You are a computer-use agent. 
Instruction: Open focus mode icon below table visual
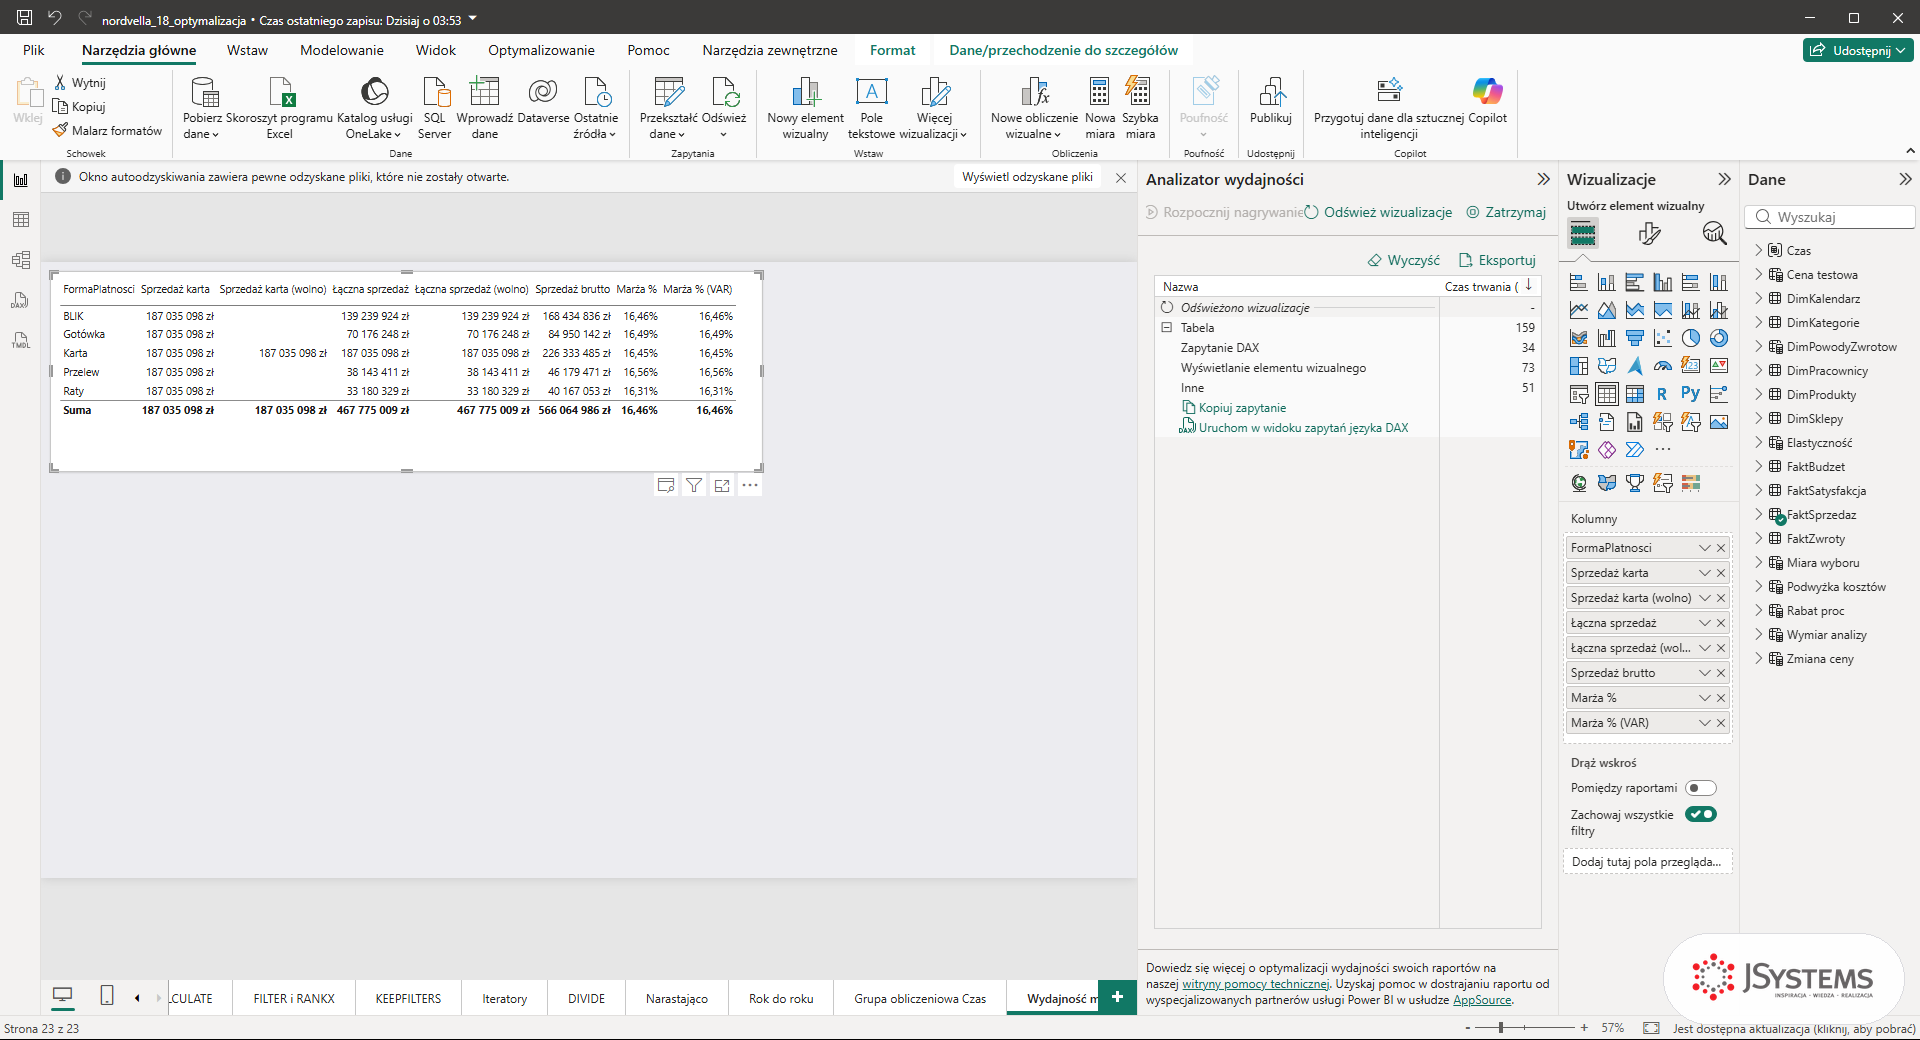coord(722,485)
